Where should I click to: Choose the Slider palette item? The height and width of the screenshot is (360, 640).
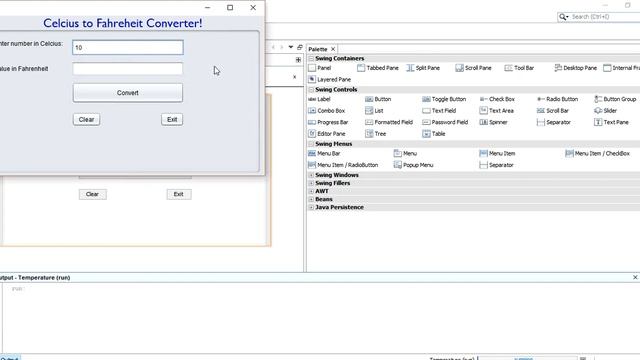click(x=606, y=111)
